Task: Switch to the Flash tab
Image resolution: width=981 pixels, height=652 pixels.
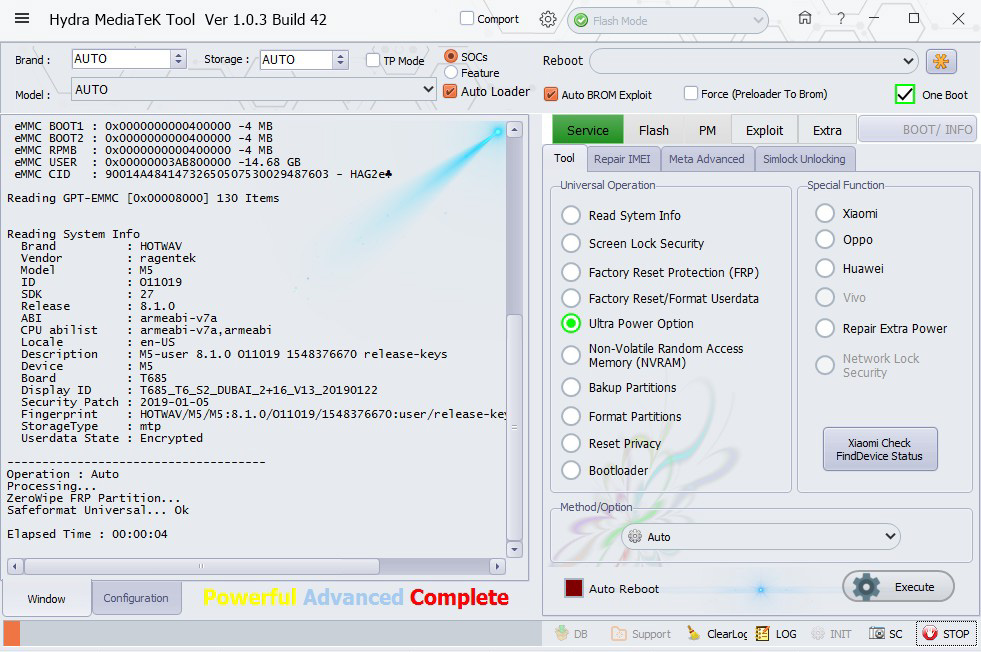Action: click(654, 130)
